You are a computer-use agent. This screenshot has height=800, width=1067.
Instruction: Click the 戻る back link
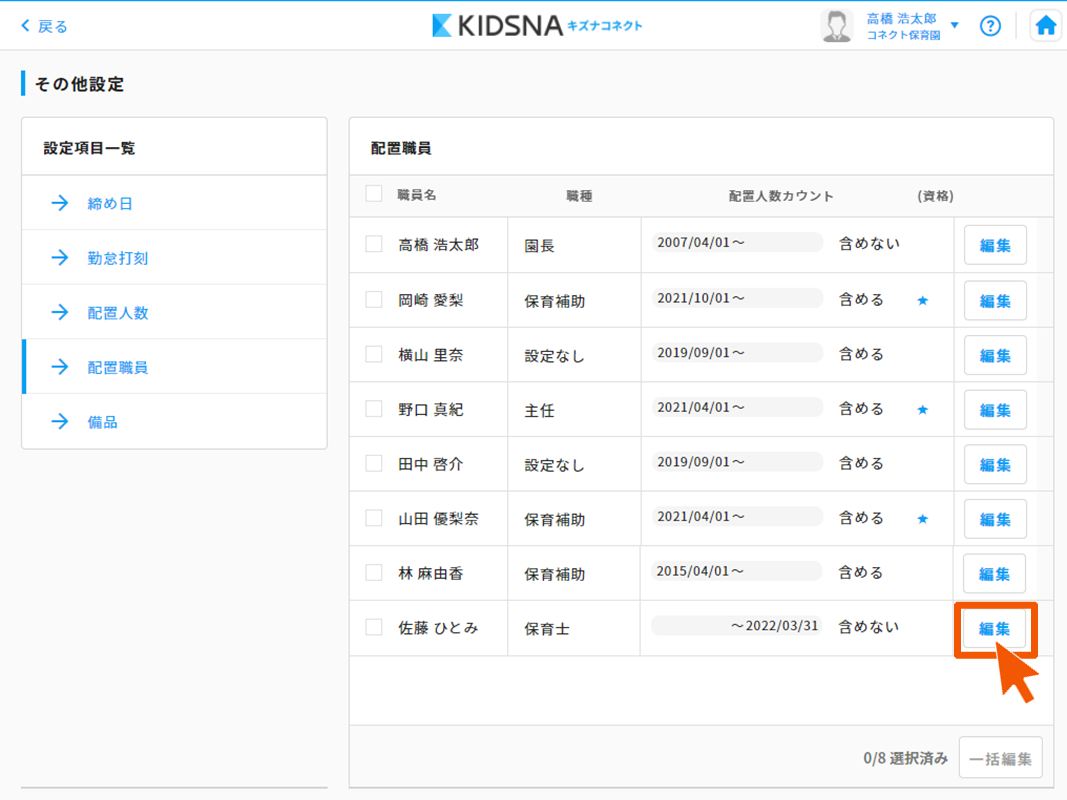pos(45,26)
